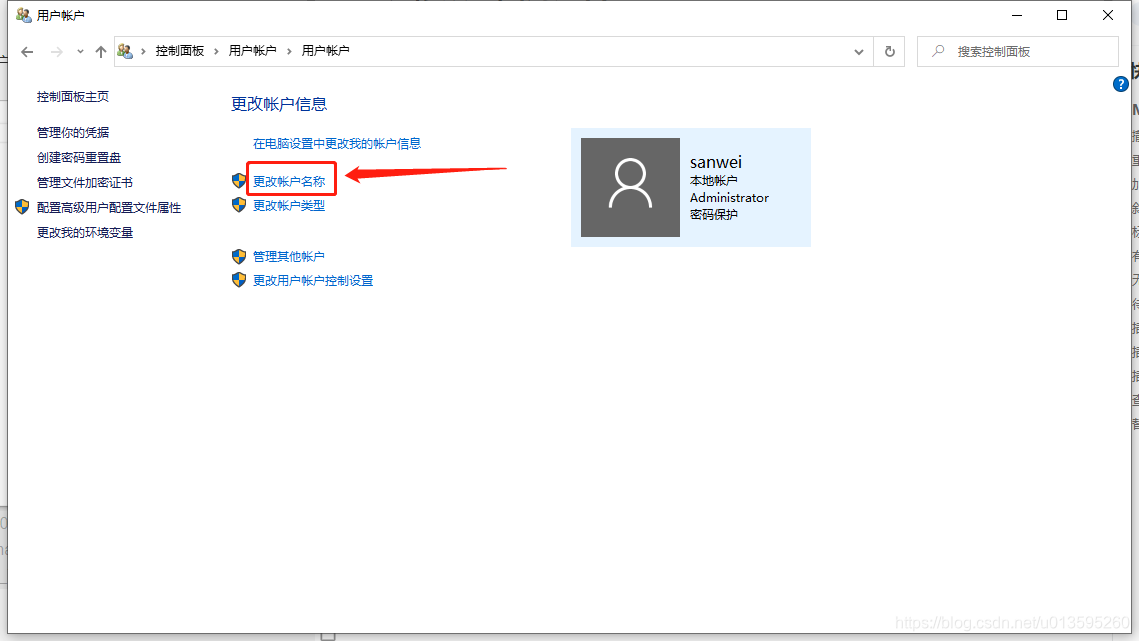The height and width of the screenshot is (641, 1139).
Task: Click the 本地帐户 label
Action: 713,181
